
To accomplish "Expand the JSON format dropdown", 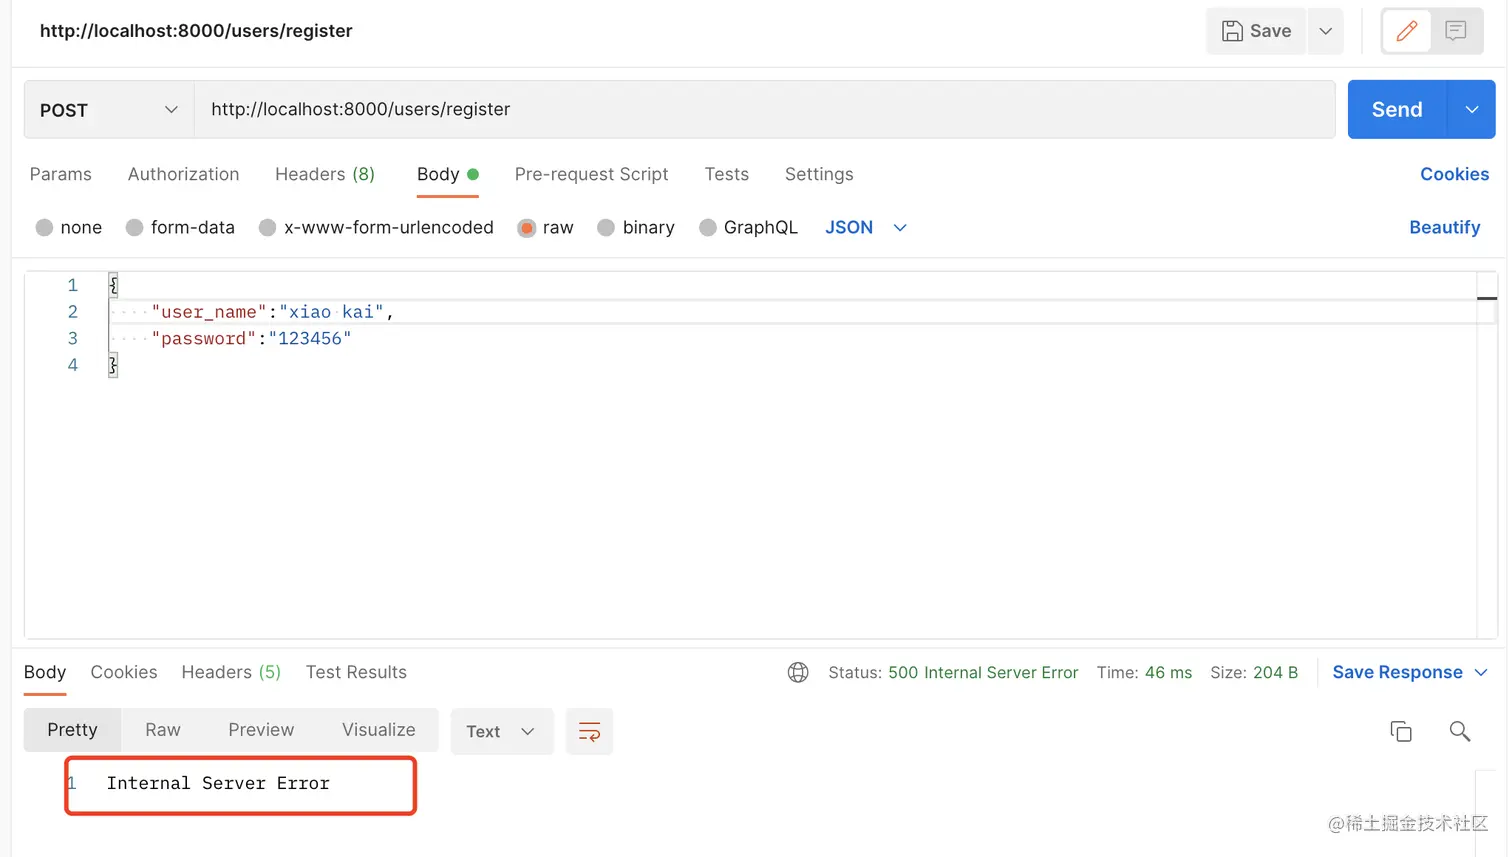I will pyautogui.click(x=899, y=228).
